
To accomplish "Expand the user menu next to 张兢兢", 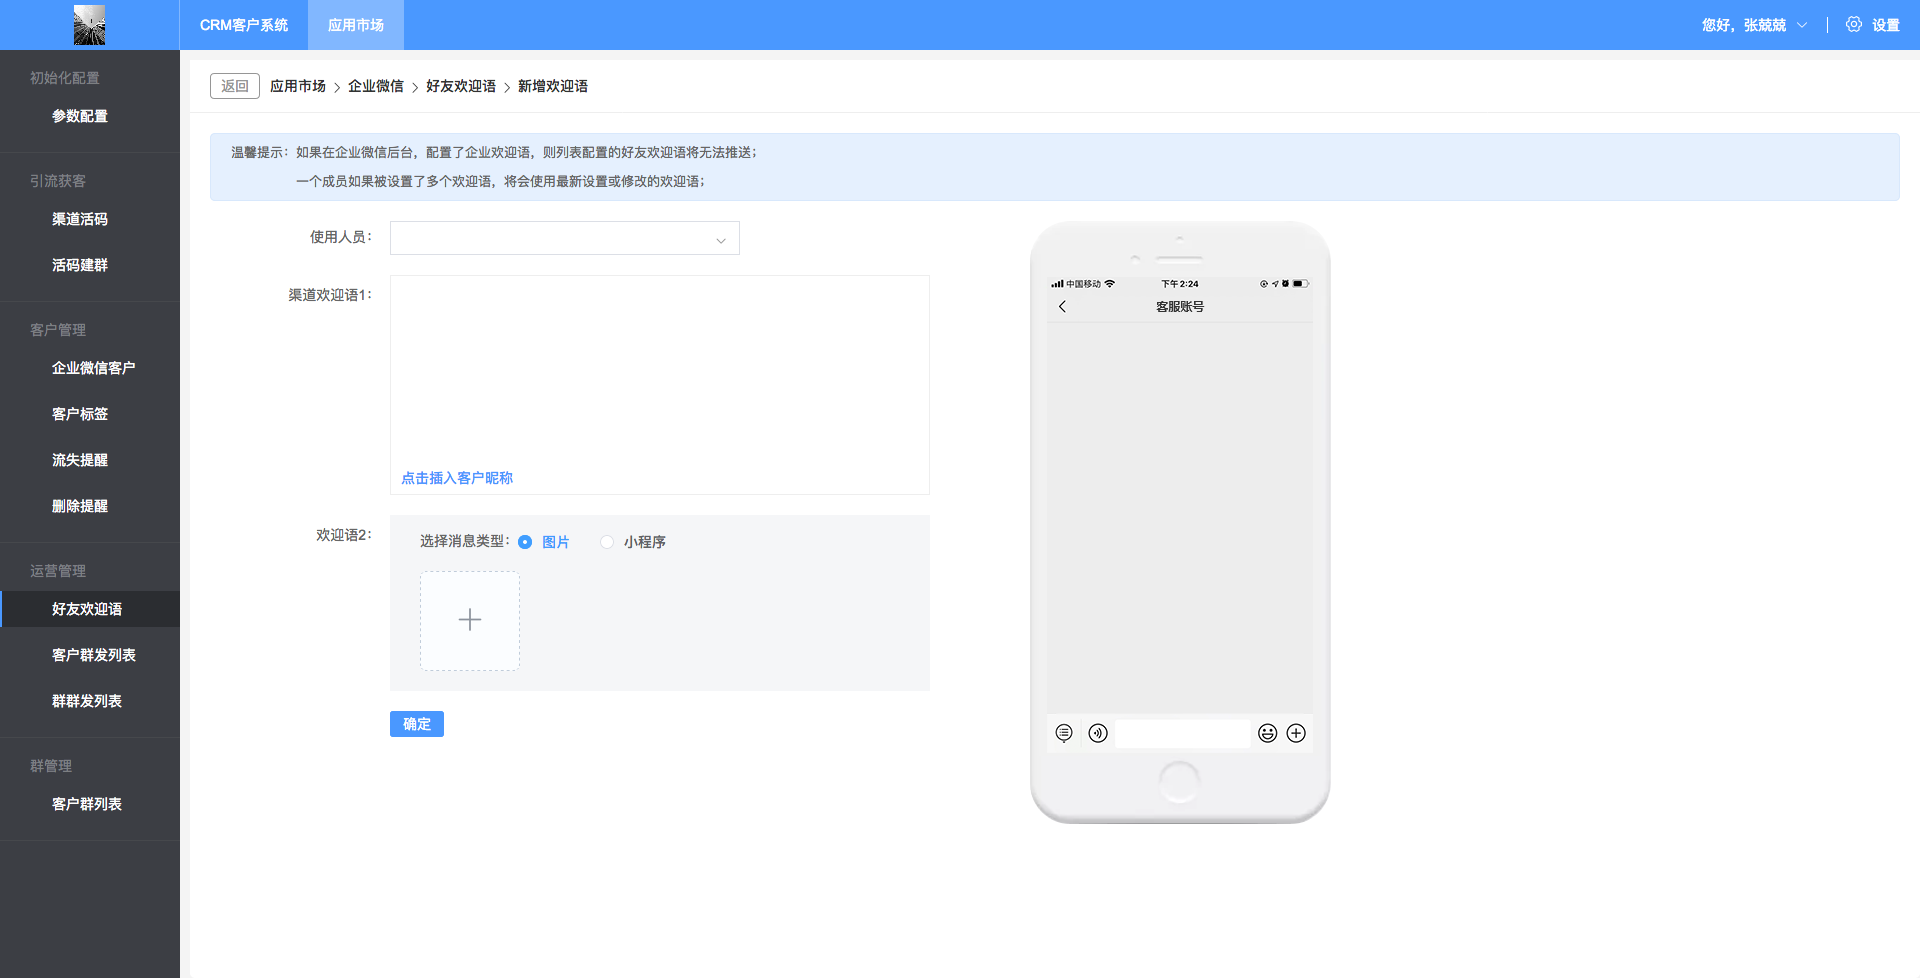I will (1802, 25).
